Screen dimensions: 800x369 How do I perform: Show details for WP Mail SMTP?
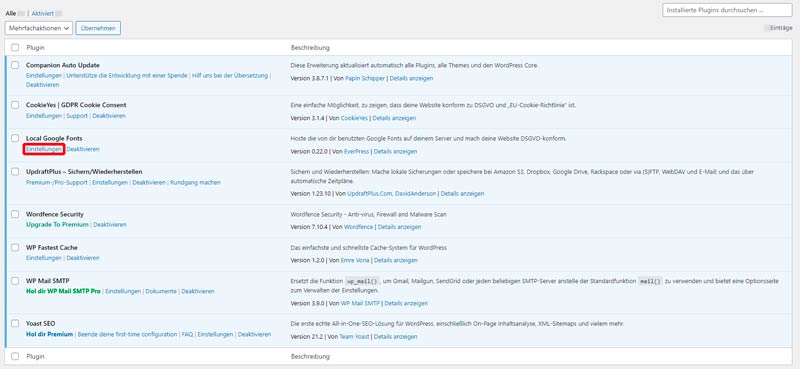406,303
